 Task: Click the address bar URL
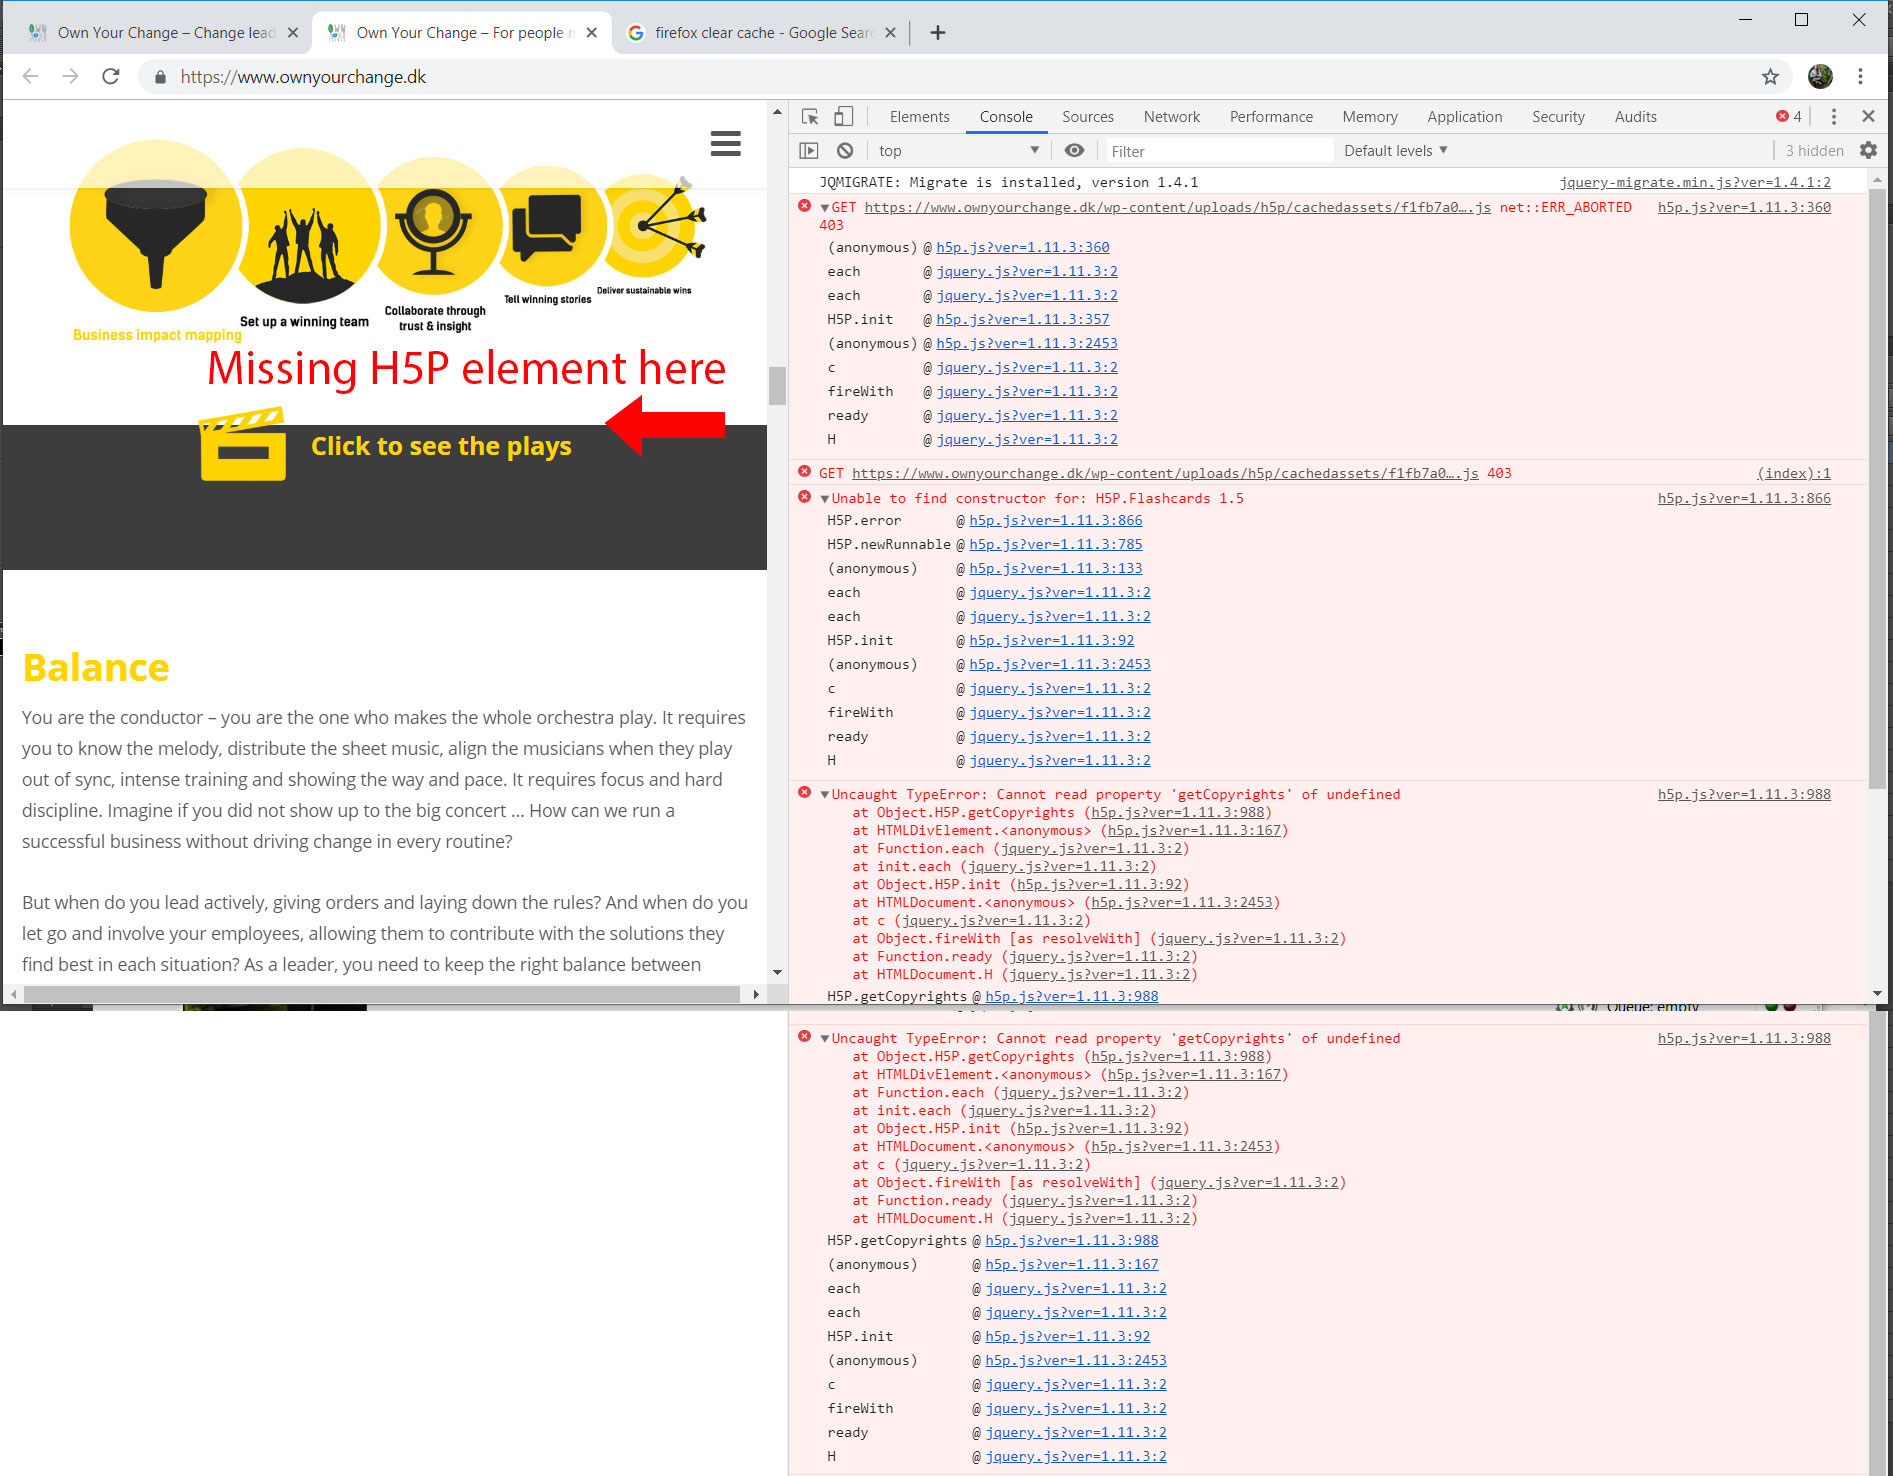point(303,77)
